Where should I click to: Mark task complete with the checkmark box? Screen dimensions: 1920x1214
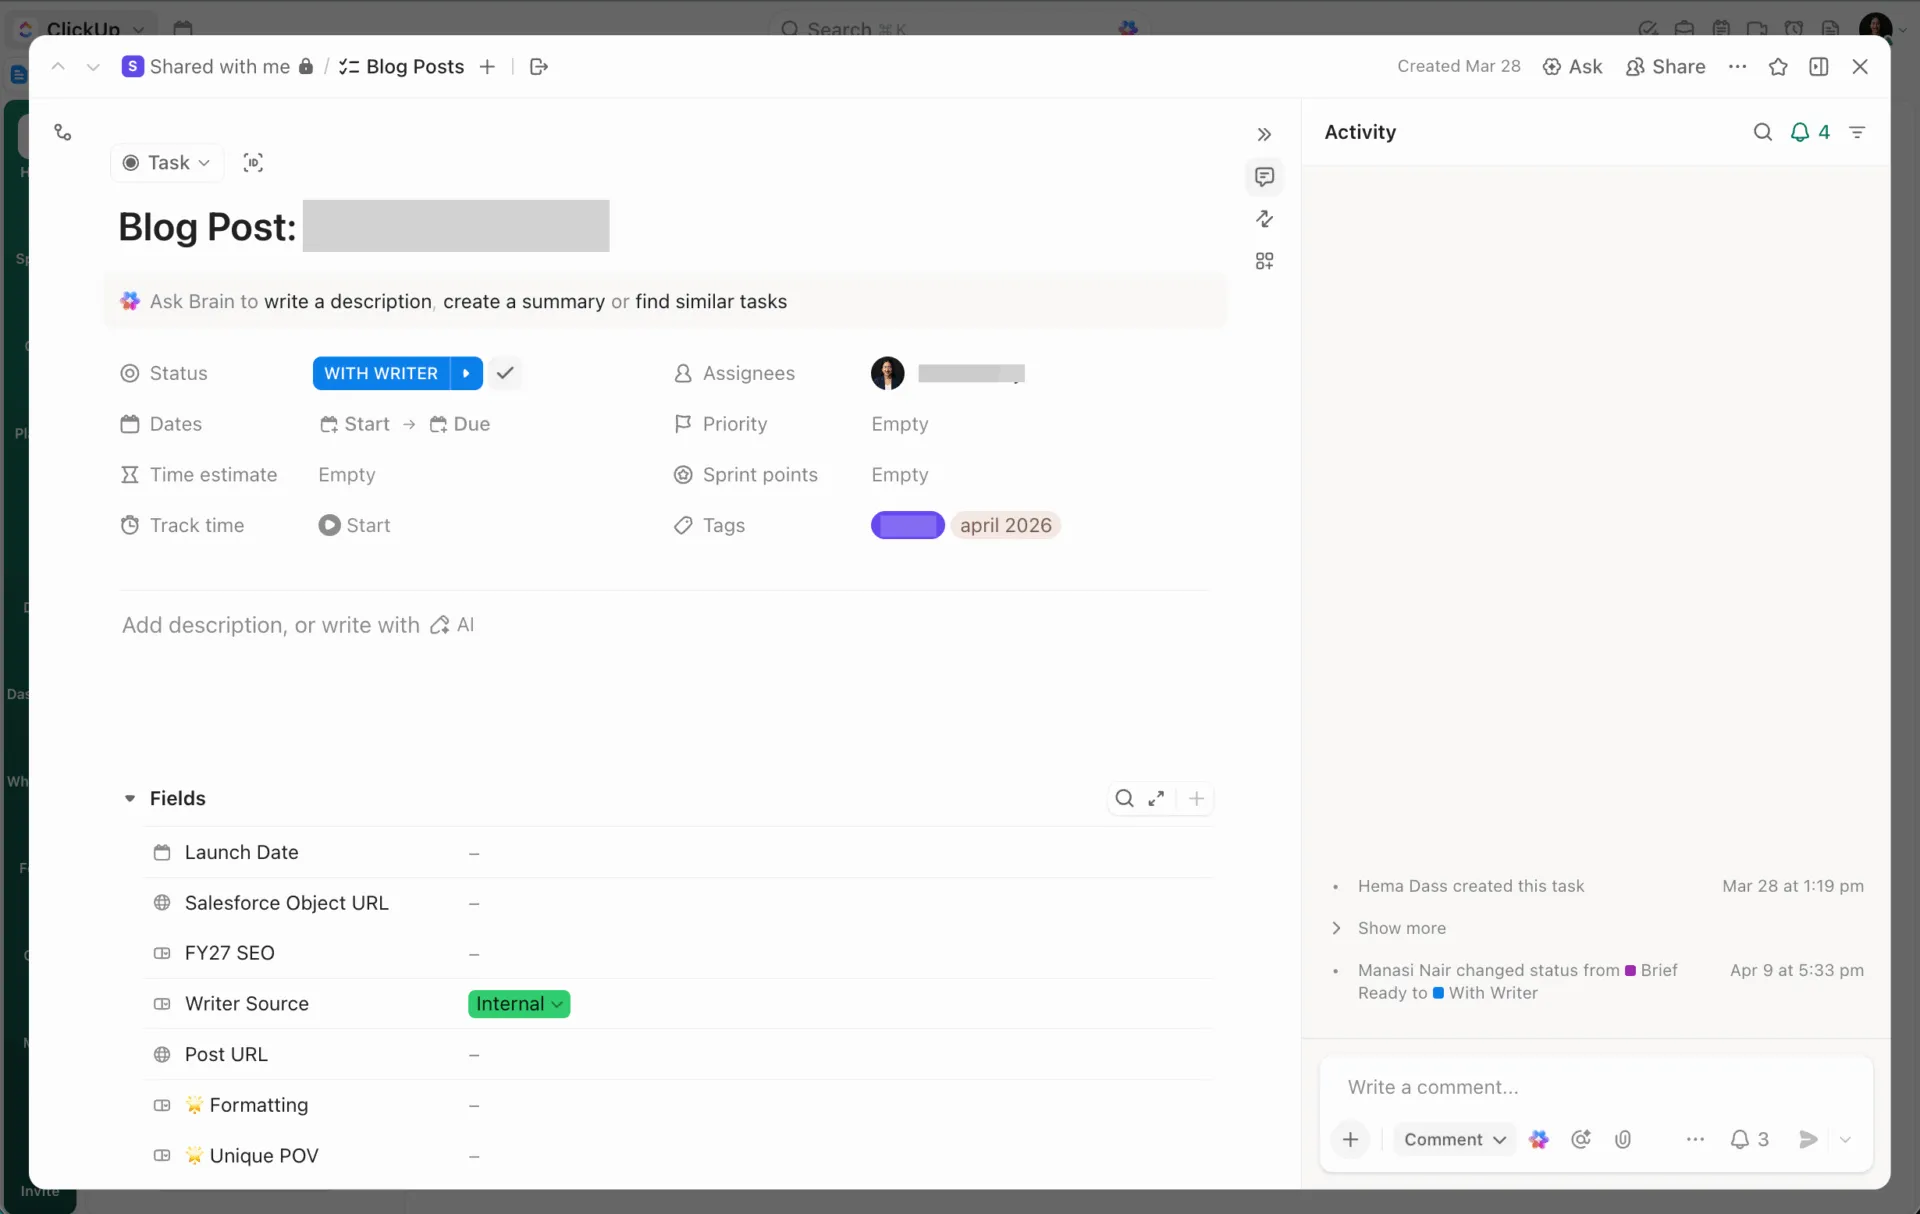point(505,373)
